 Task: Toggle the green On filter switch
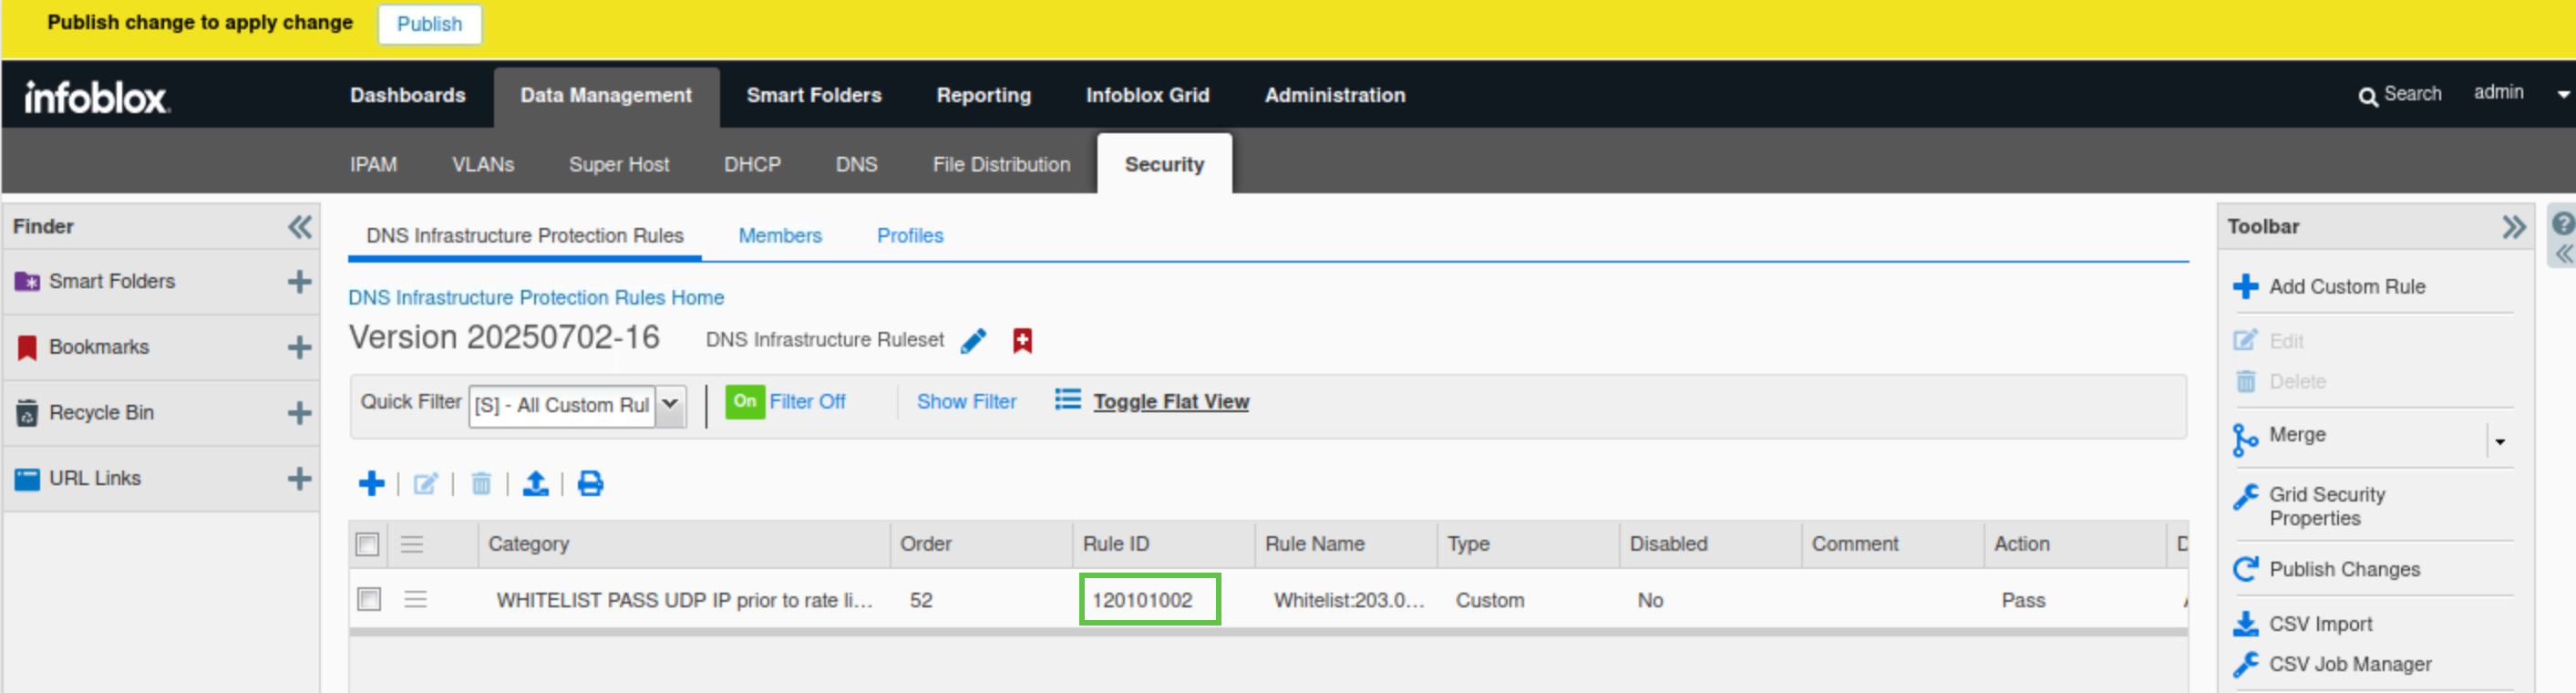pos(744,401)
